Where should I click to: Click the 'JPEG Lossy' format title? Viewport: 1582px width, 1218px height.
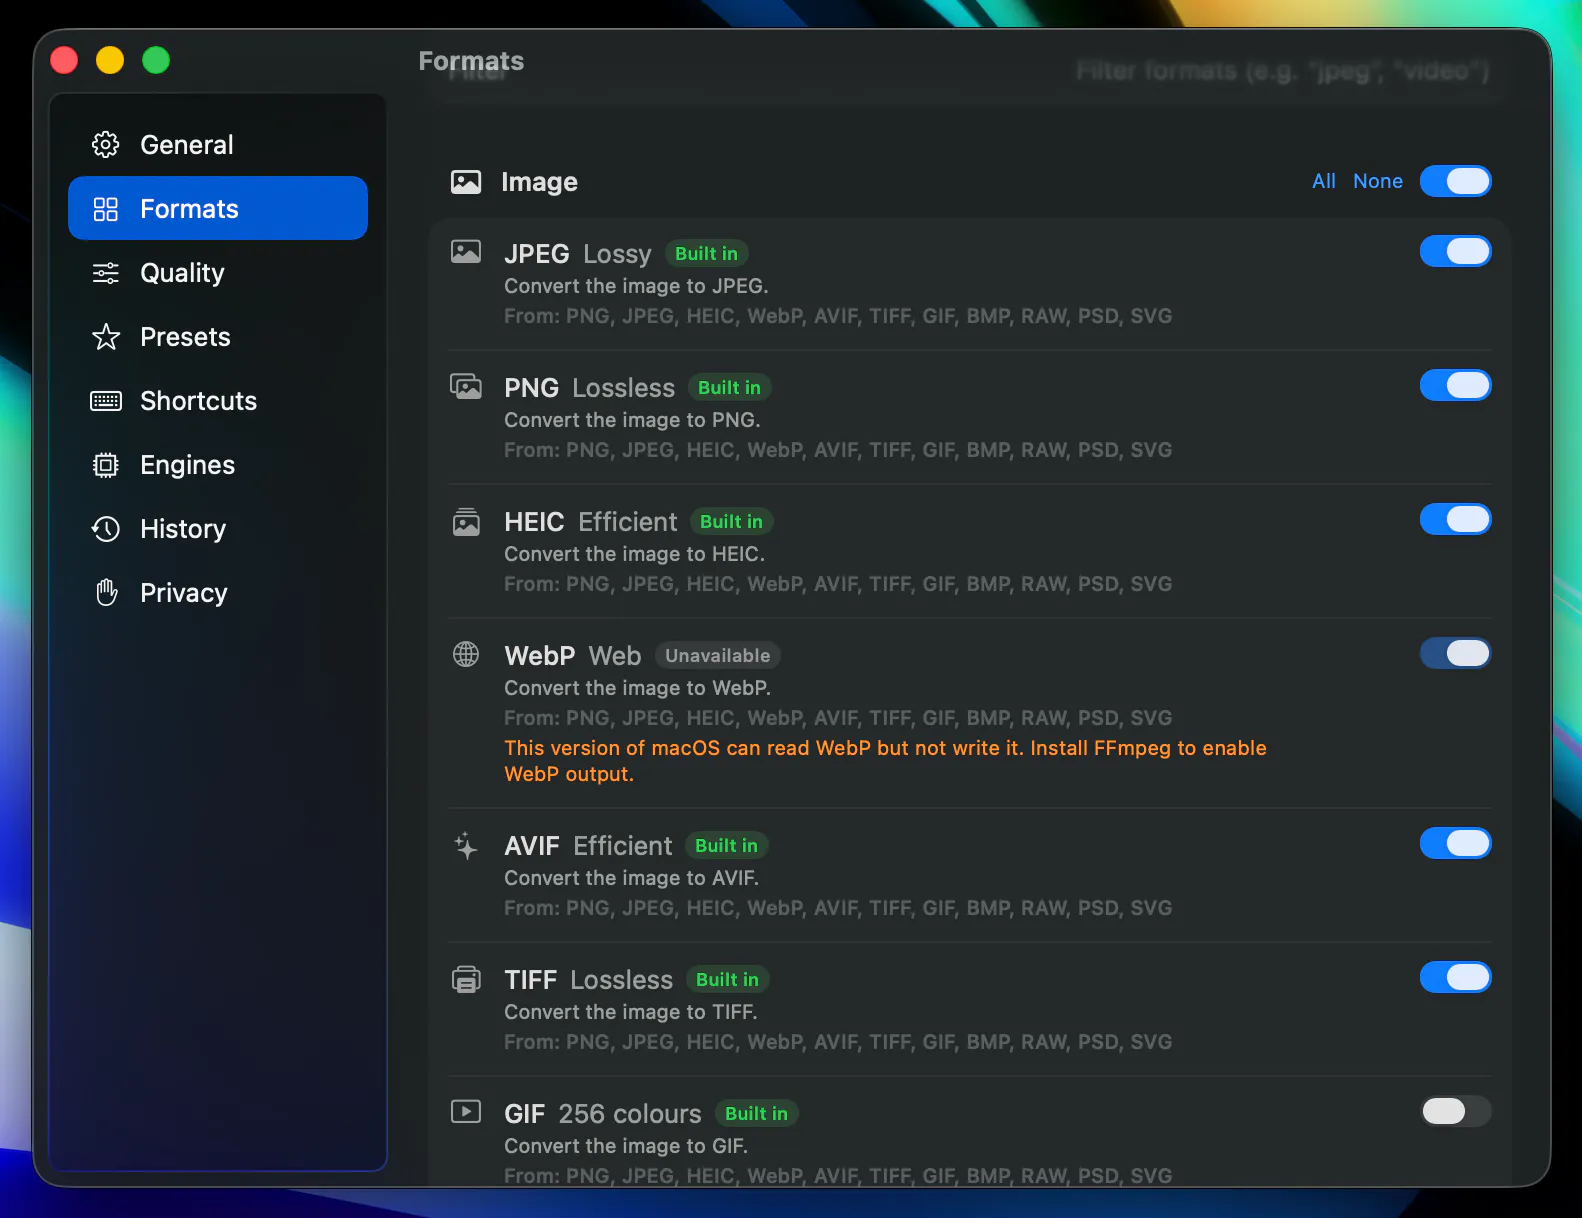click(x=578, y=254)
